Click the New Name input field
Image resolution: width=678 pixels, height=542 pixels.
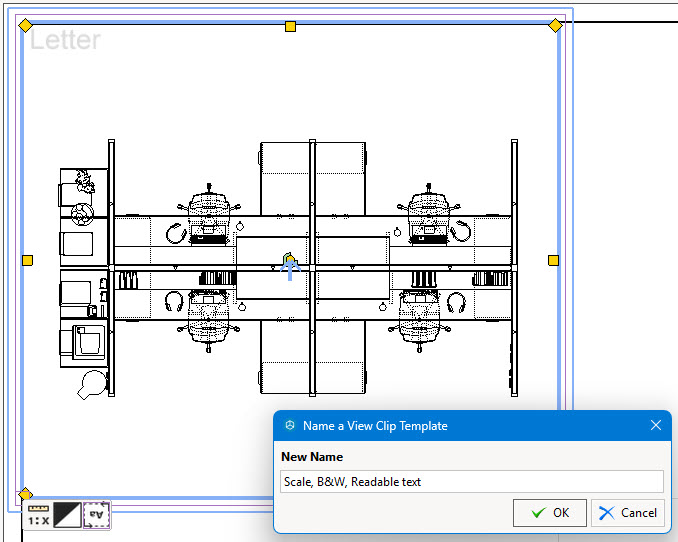coord(472,481)
